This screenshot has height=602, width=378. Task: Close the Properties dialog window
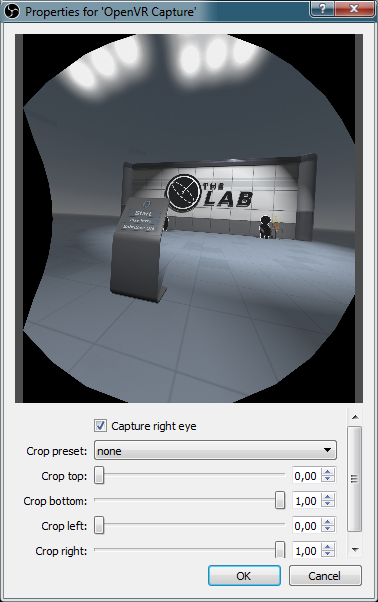(354, 8)
